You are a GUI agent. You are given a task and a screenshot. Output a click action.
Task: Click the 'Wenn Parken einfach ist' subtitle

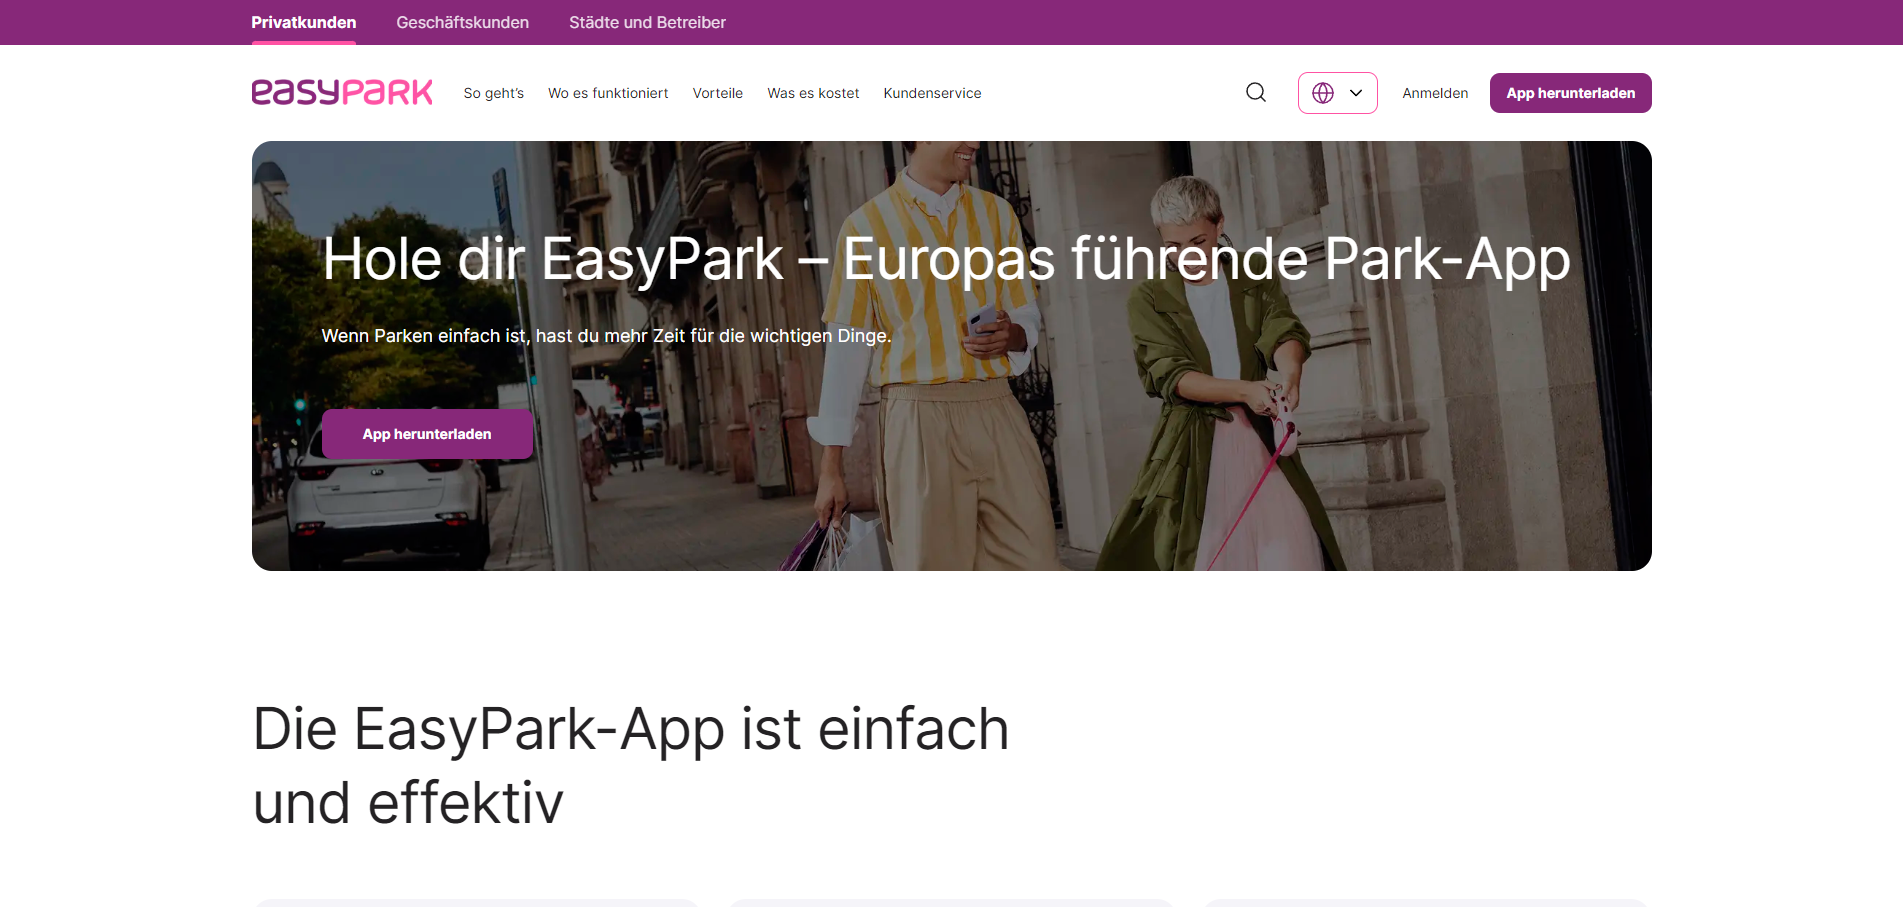pos(606,336)
